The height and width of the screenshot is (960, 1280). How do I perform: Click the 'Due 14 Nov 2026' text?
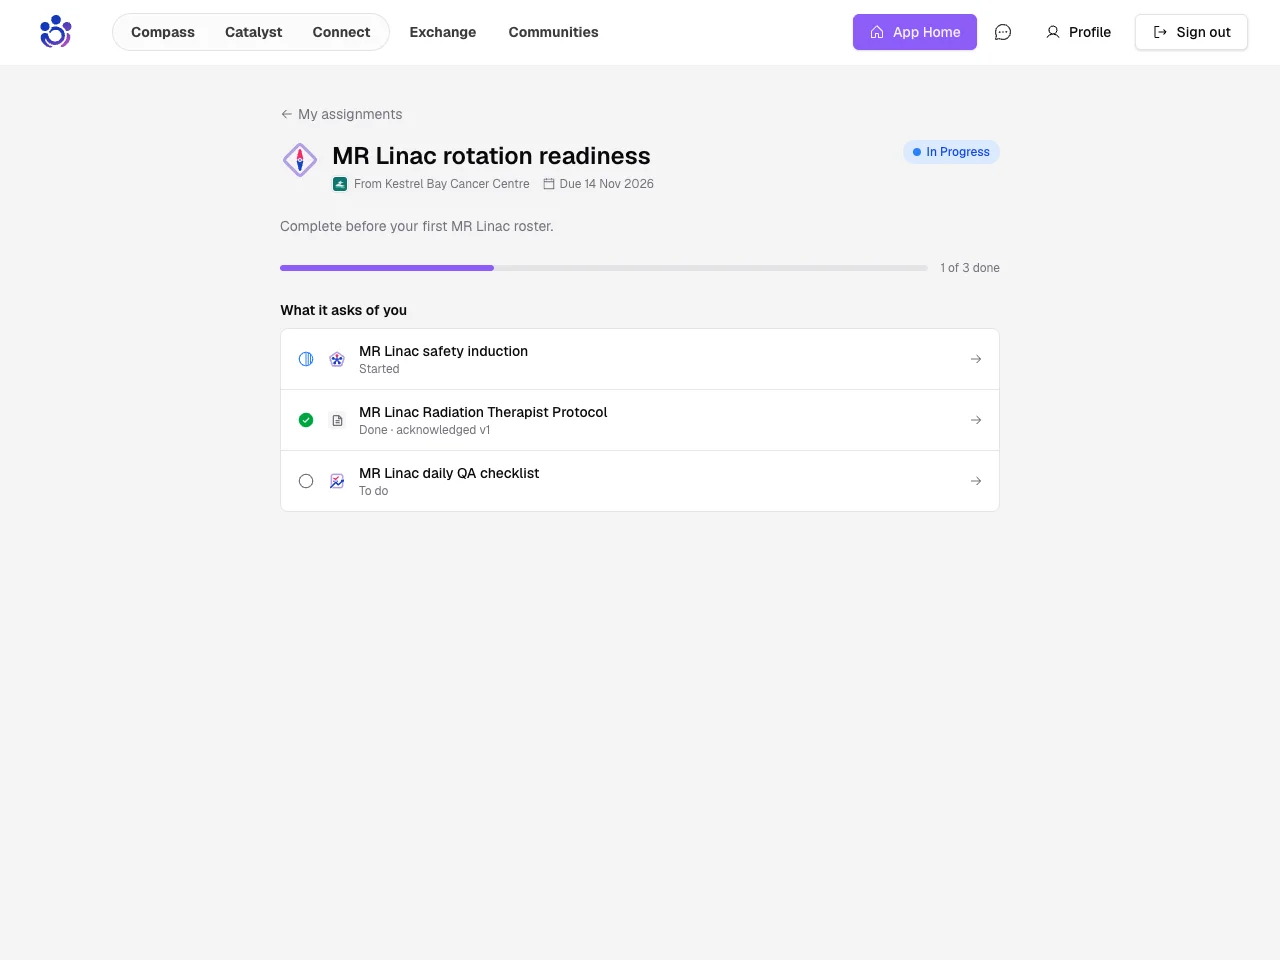pyautogui.click(x=607, y=184)
